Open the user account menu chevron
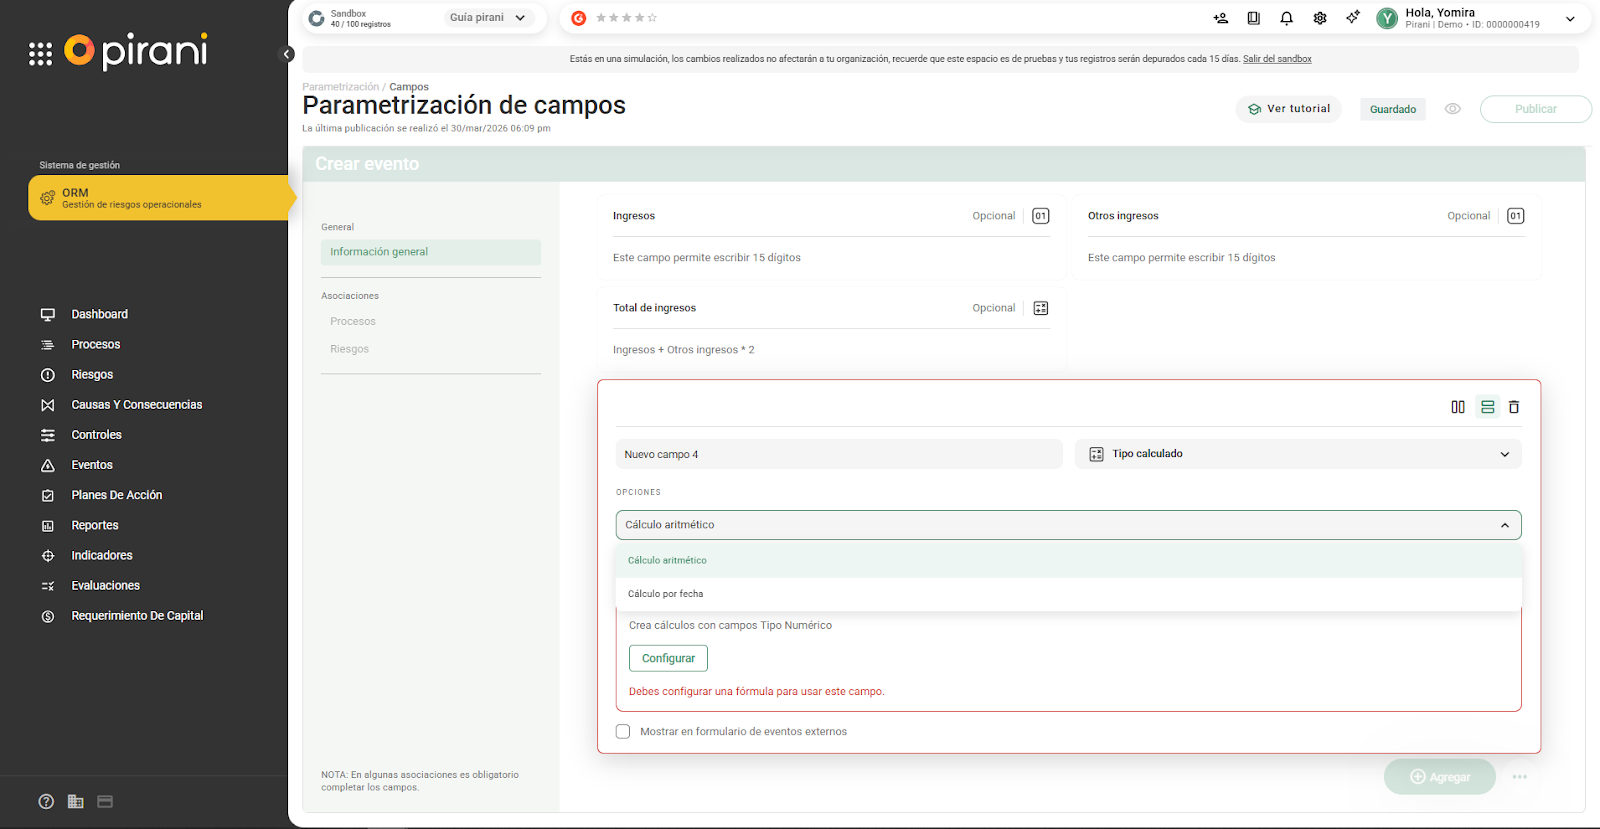This screenshot has height=829, width=1600. pos(1570,18)
